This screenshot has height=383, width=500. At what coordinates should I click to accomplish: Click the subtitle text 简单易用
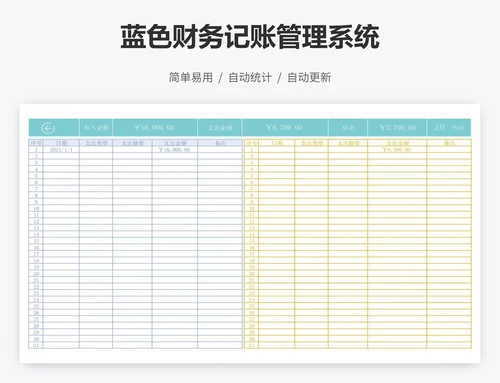pos(191,77)
